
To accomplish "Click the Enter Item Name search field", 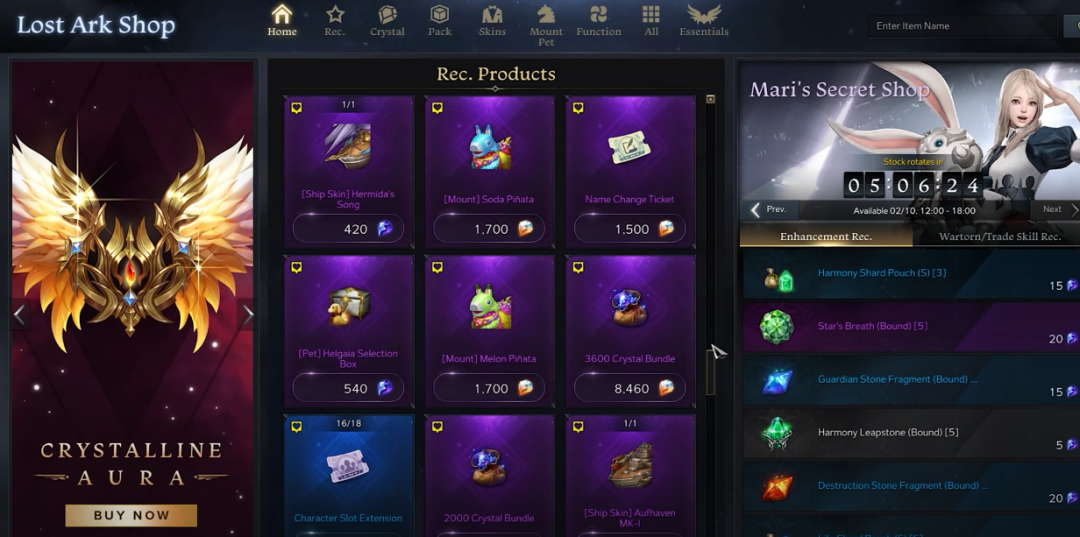I will [x=962, y=26].
